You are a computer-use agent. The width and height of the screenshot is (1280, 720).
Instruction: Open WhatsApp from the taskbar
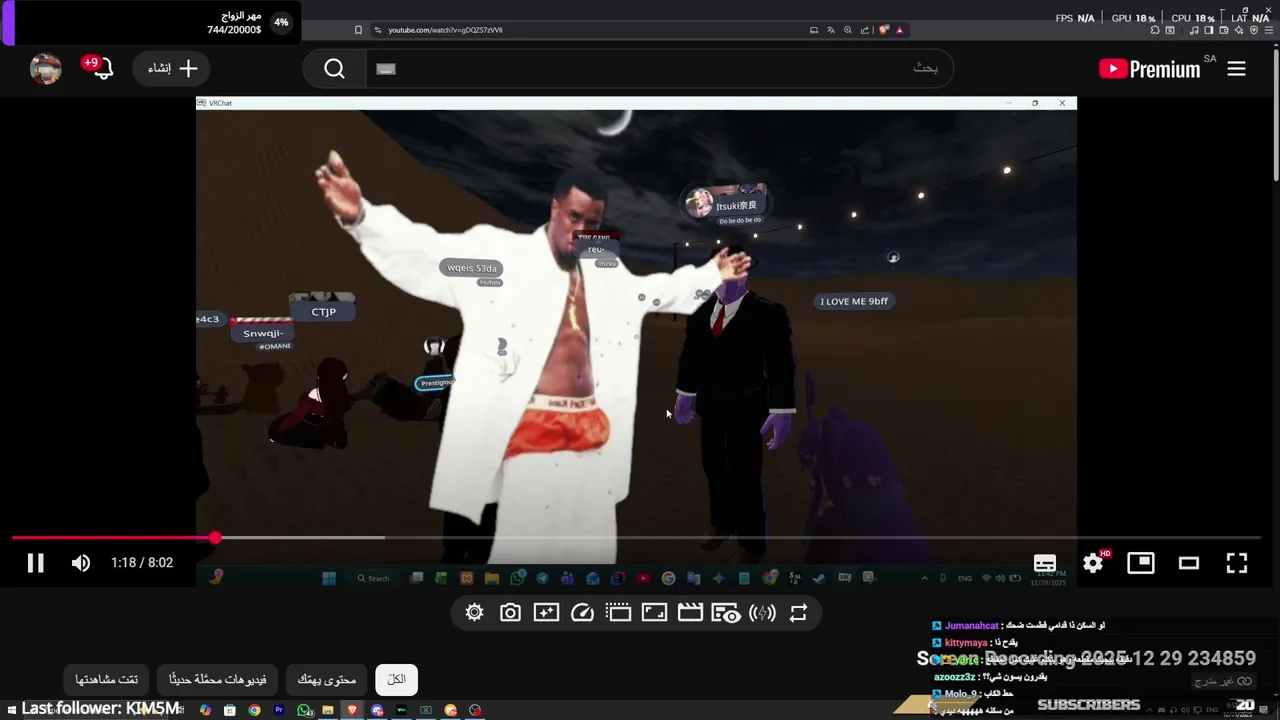(304, 710)
